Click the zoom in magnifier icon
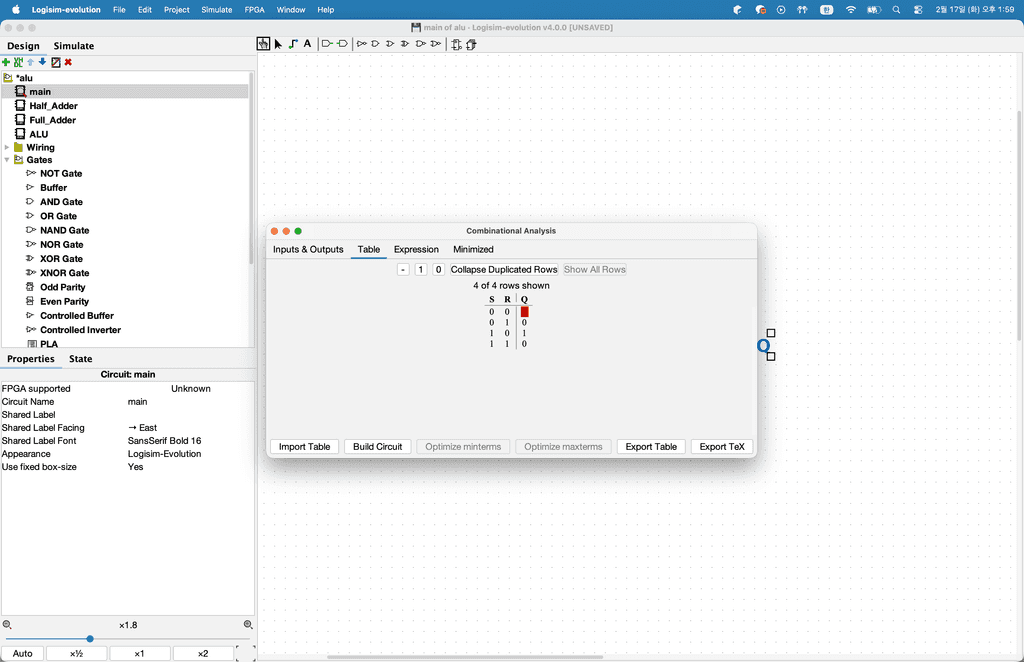The width and height of the screenshot is (1024, 662). pyautogui.click(x=248, y=625)
